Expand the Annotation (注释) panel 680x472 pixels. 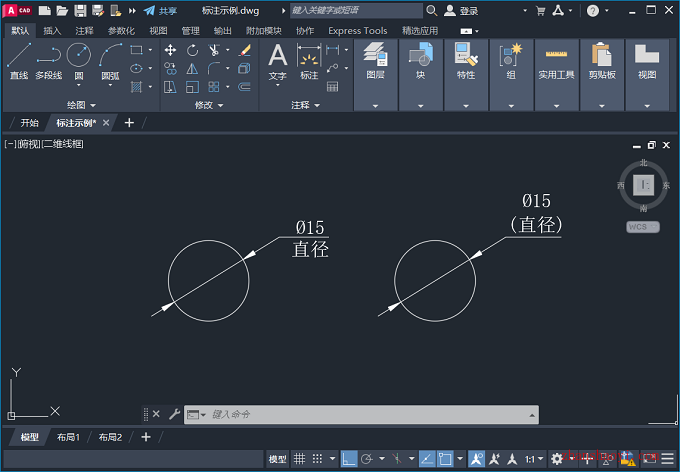(306, 105)
